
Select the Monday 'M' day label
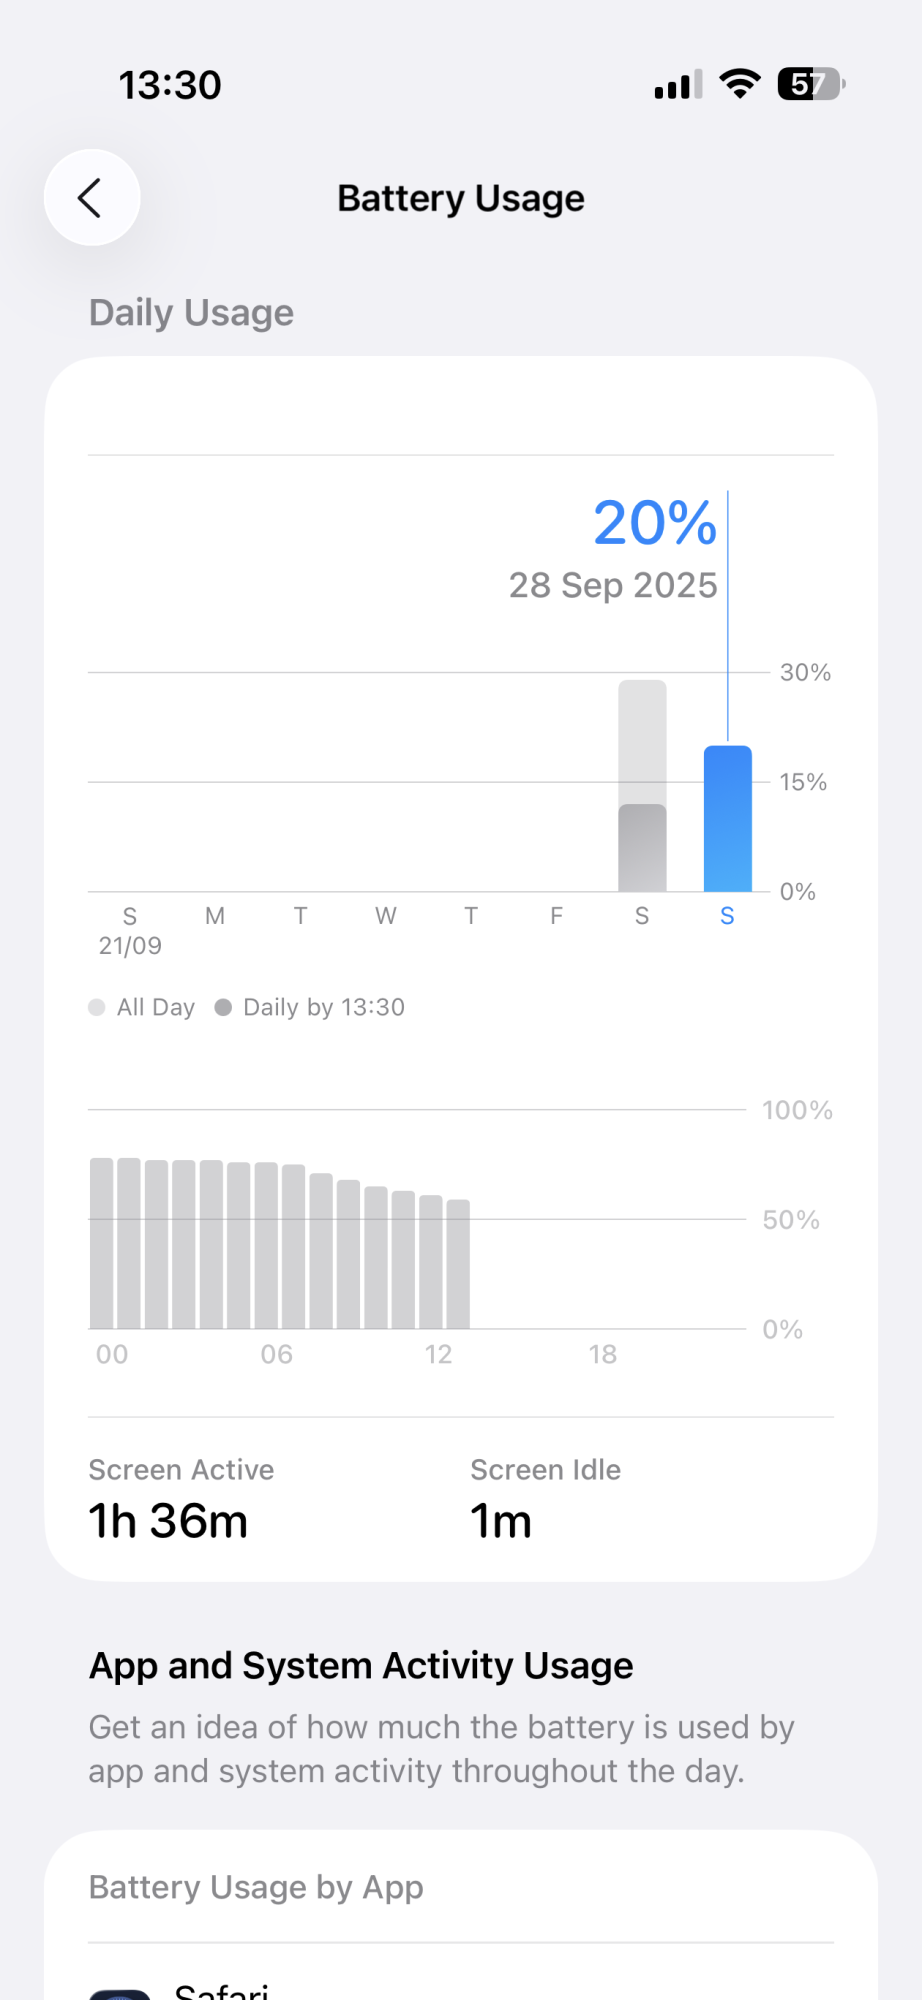[215, 916]
